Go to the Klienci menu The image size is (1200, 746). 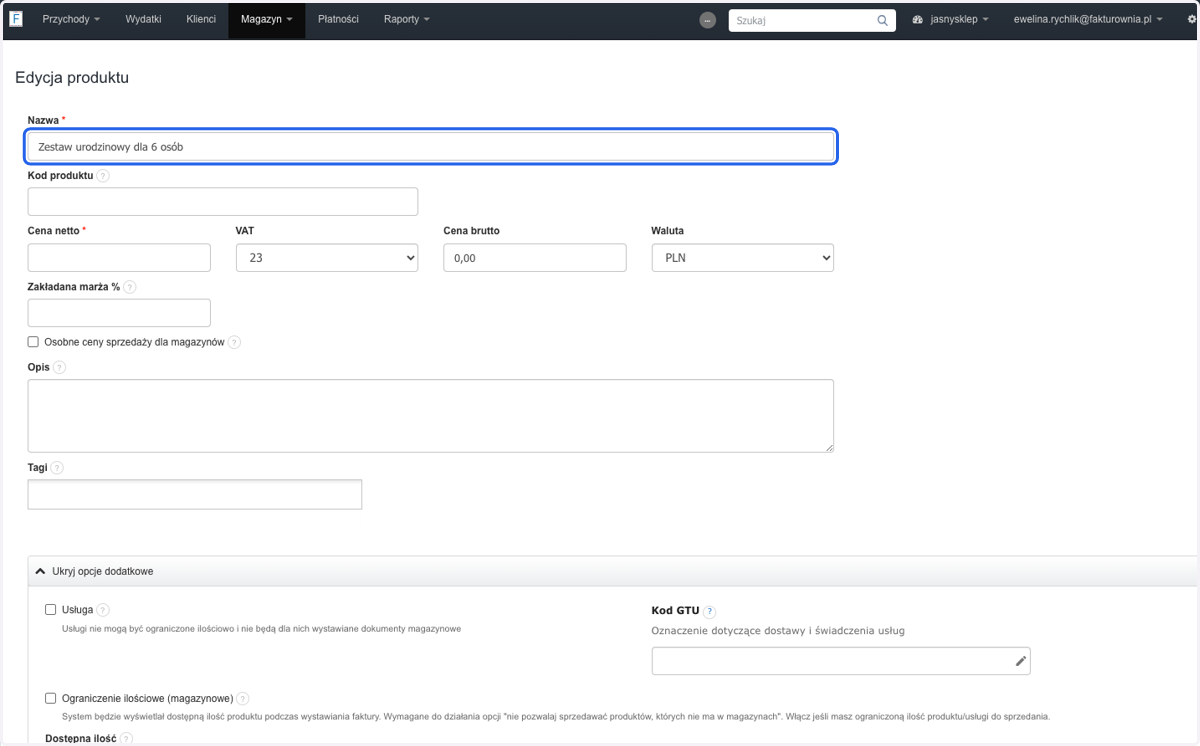pos(201,19)
